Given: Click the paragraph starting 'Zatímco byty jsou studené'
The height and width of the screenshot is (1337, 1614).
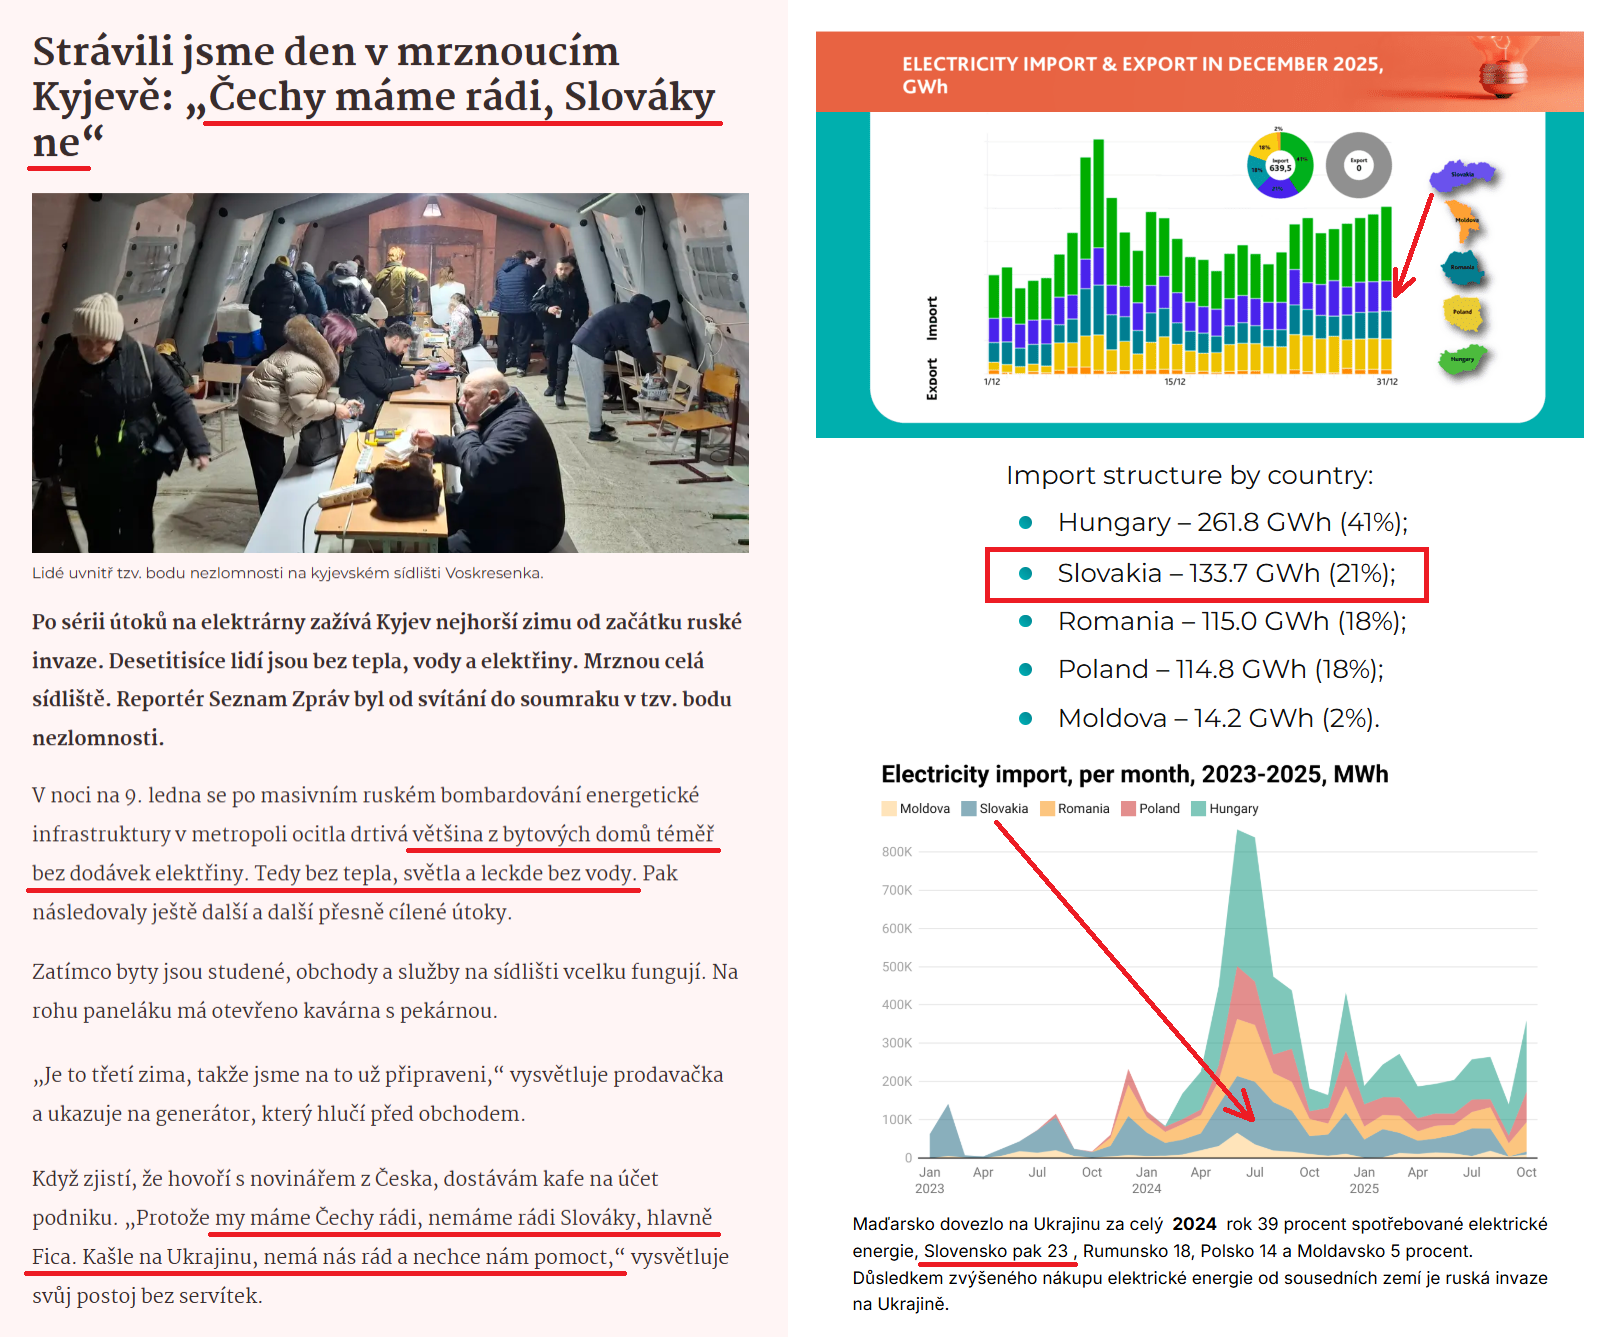Looking at the screenshot, I should [385, 991].
